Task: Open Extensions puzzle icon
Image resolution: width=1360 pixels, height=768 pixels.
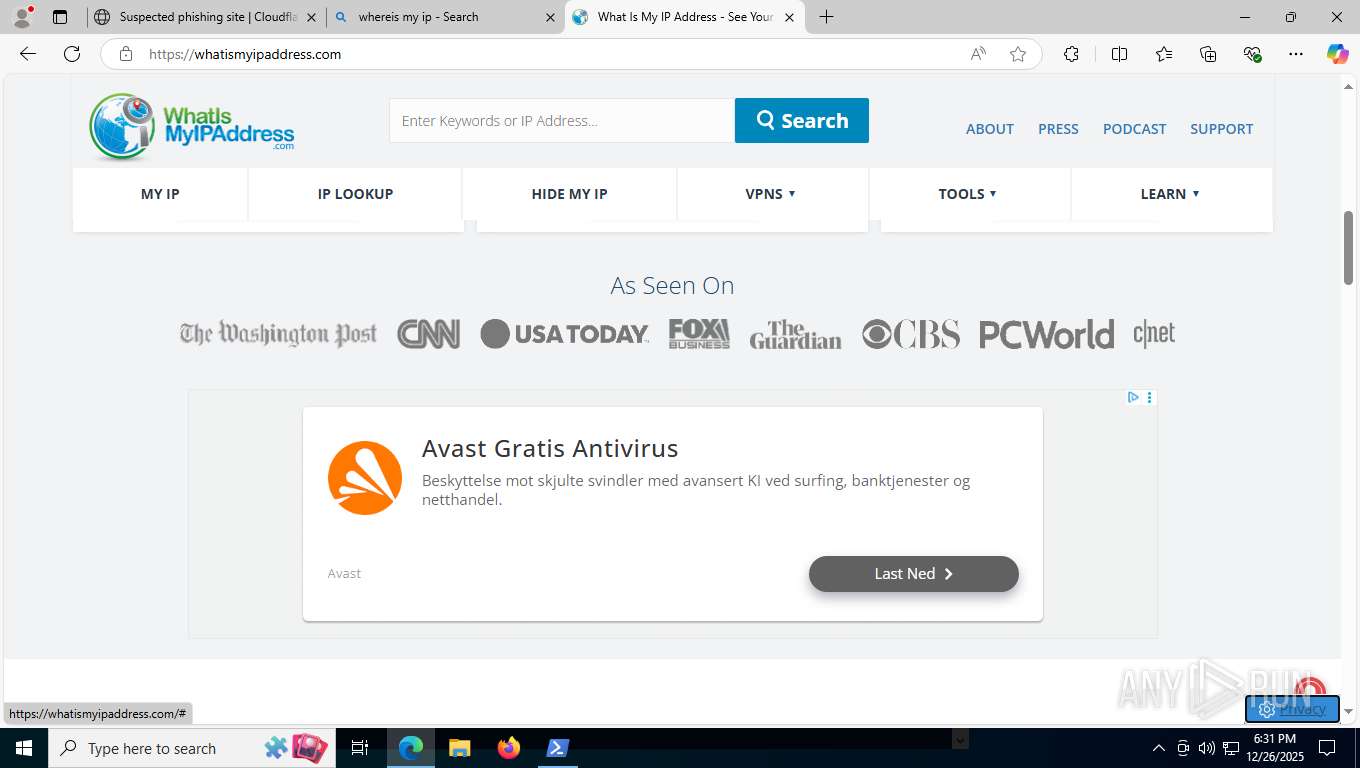Action: click(x=1071, y=54)
